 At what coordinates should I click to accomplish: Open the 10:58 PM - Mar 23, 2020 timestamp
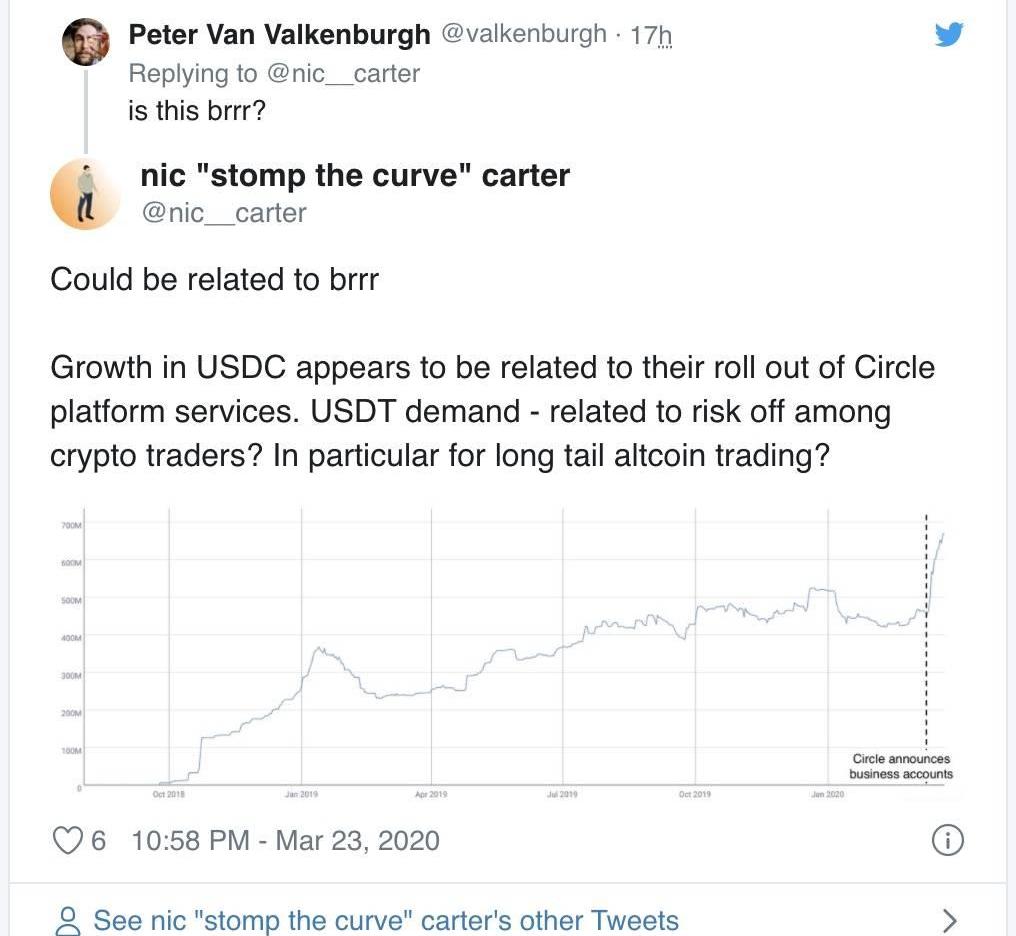click(285, 840)
